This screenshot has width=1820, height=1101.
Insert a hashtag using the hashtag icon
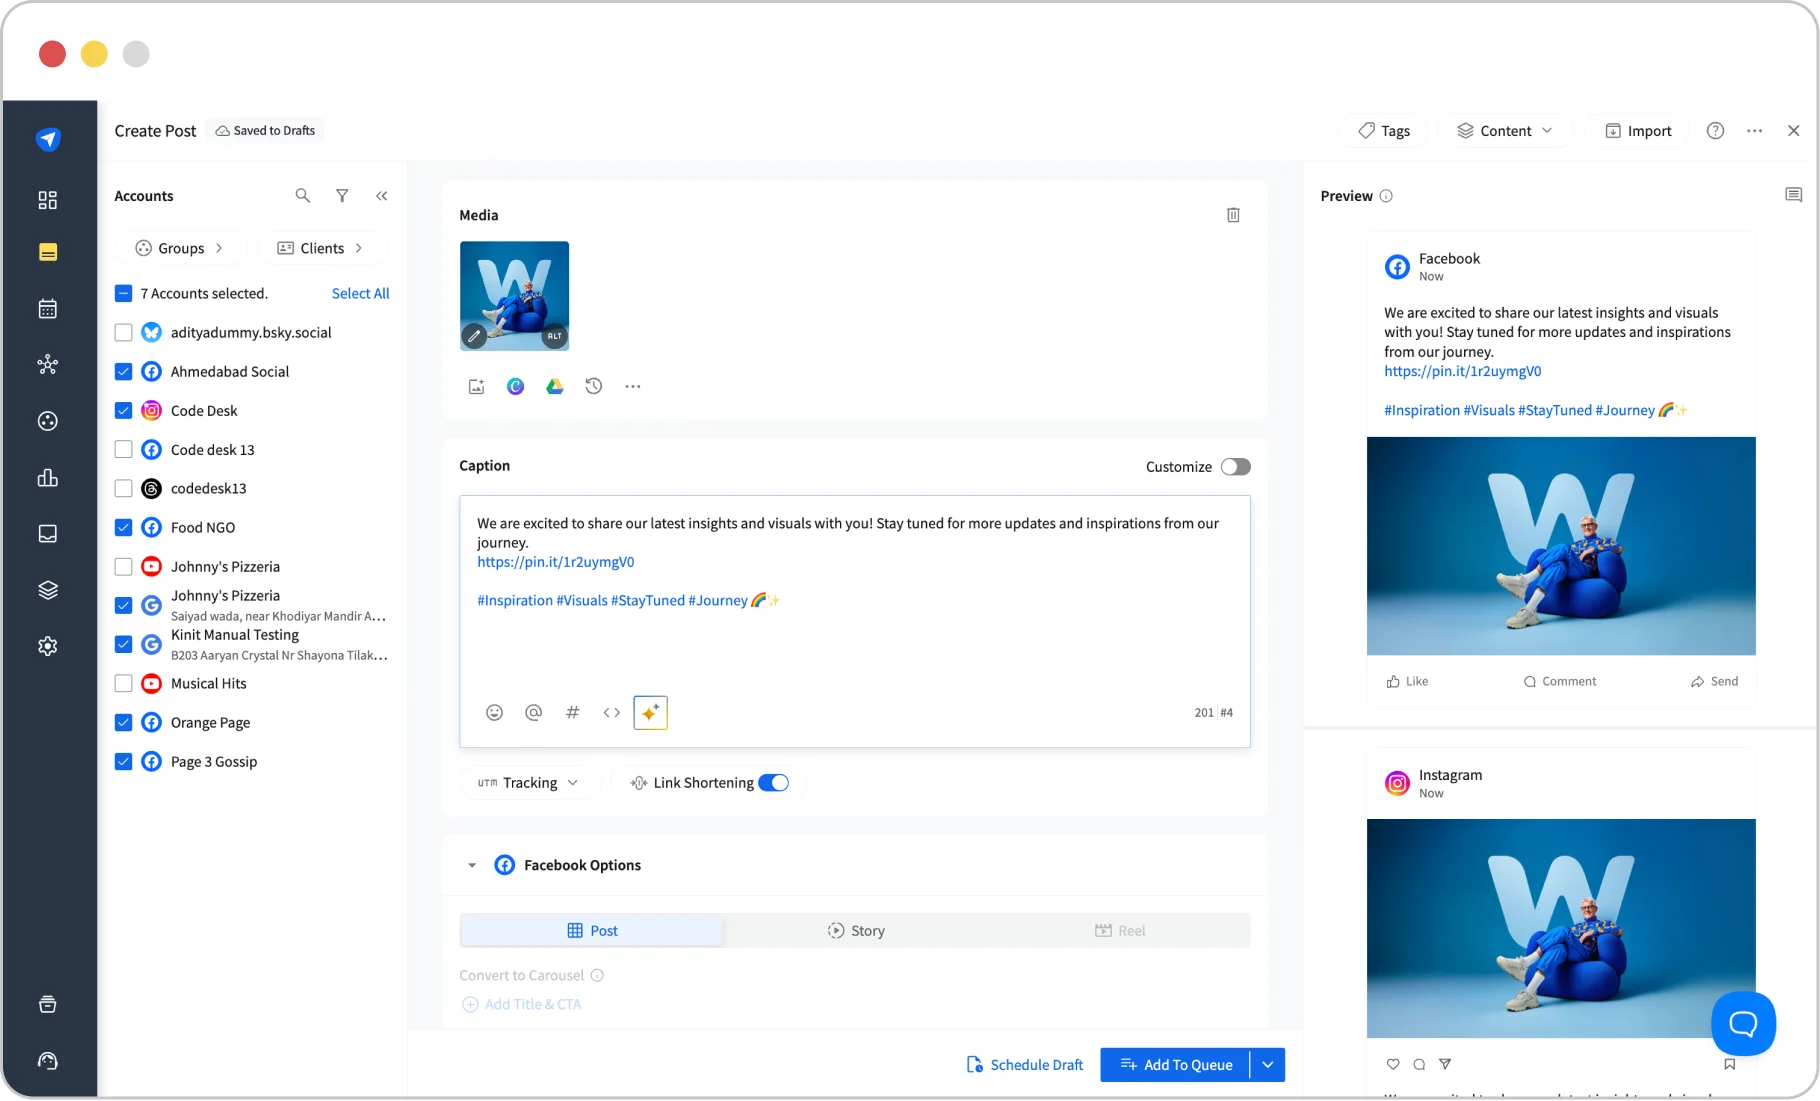572,712
